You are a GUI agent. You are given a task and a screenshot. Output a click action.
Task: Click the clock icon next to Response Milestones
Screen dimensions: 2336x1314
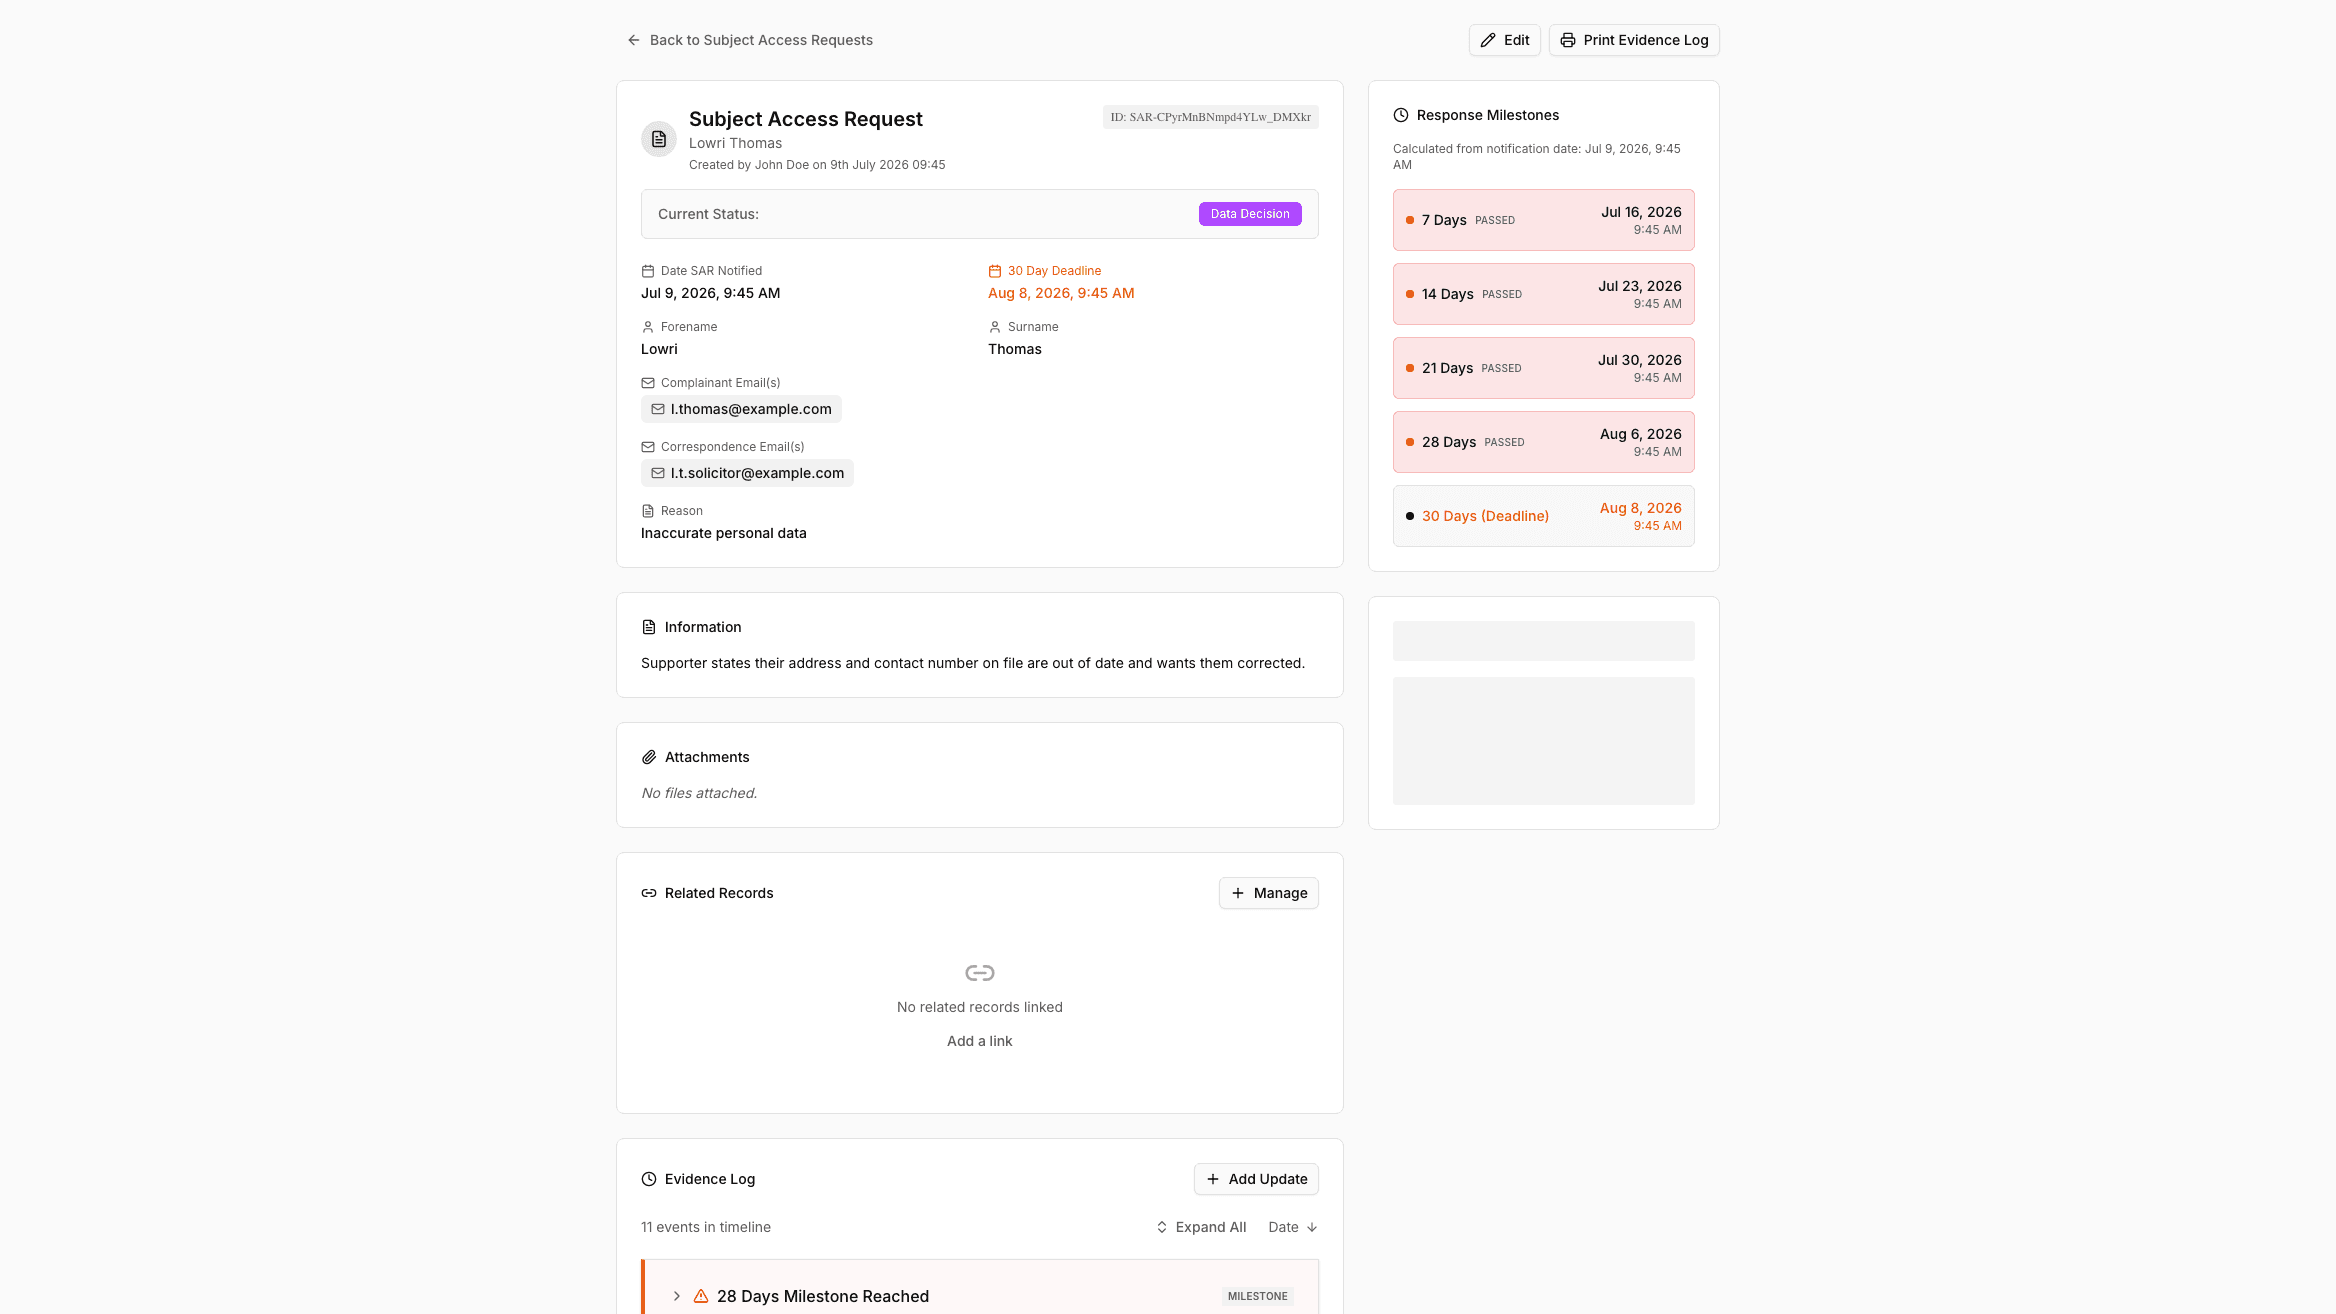click(1401, 115)
